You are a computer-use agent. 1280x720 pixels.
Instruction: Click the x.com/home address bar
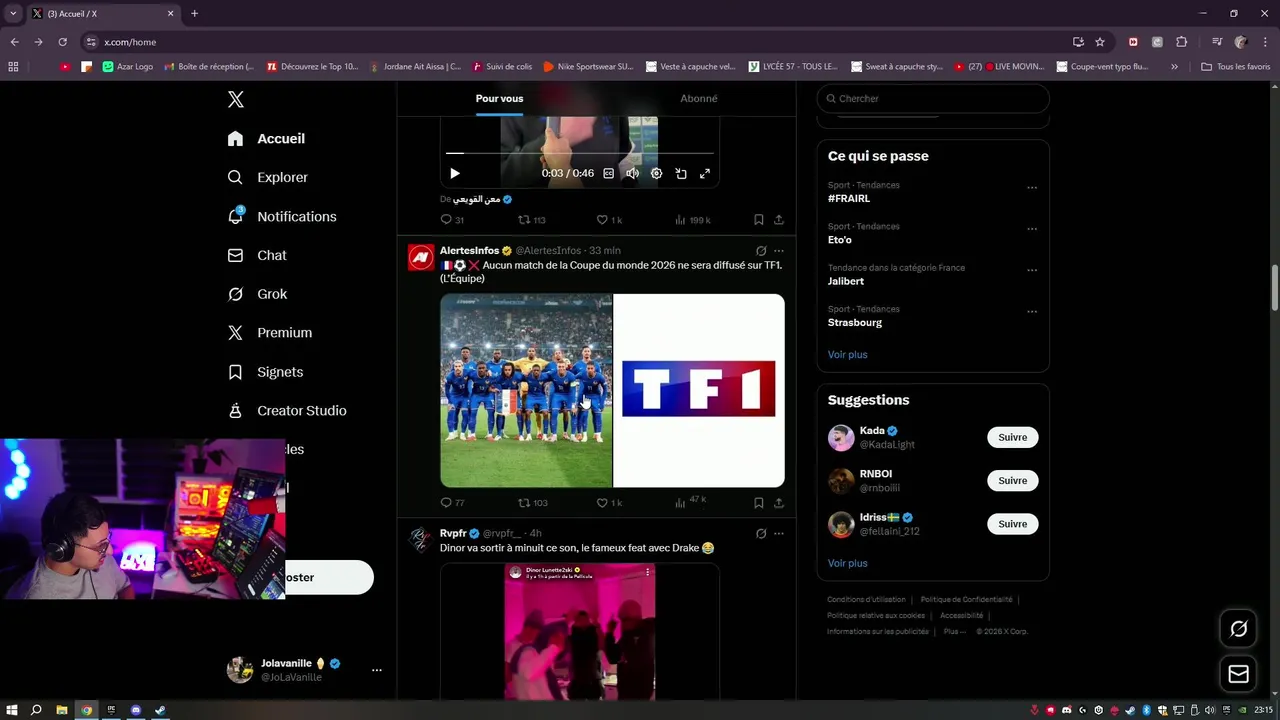pos(580,42)
